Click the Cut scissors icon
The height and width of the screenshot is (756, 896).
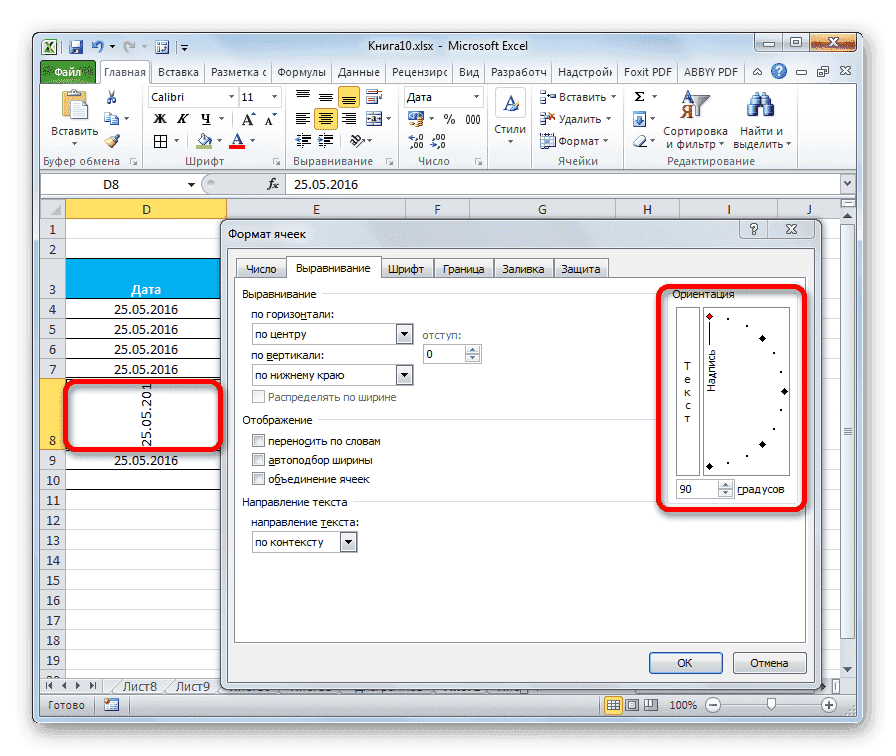point(112,97)
